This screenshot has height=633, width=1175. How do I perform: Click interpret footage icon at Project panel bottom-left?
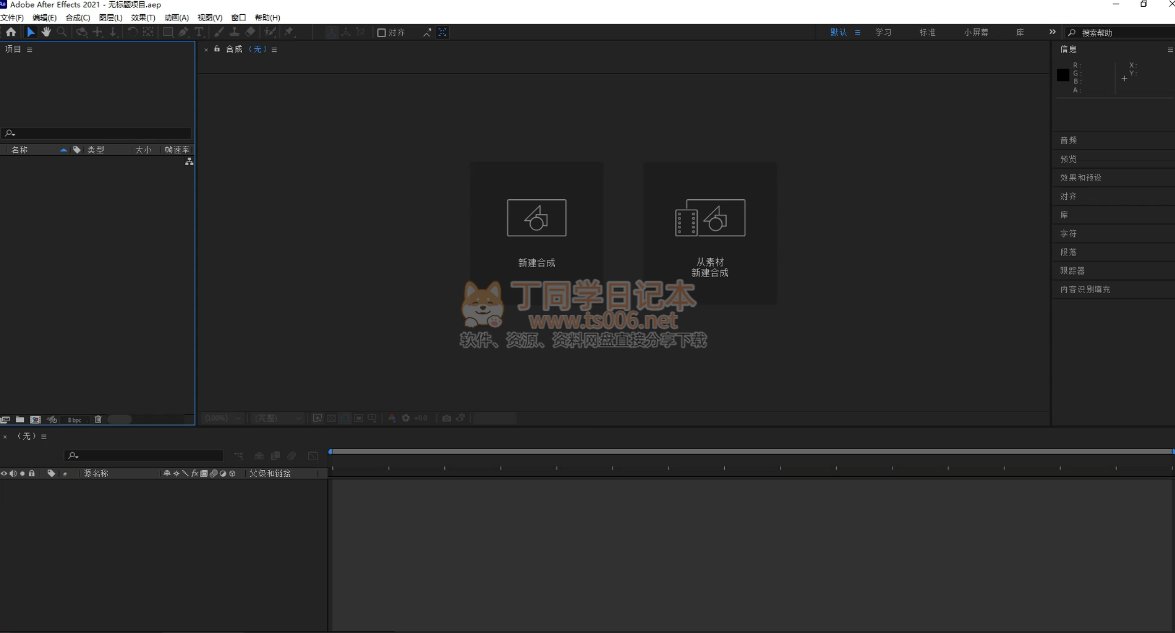point(5,420)
